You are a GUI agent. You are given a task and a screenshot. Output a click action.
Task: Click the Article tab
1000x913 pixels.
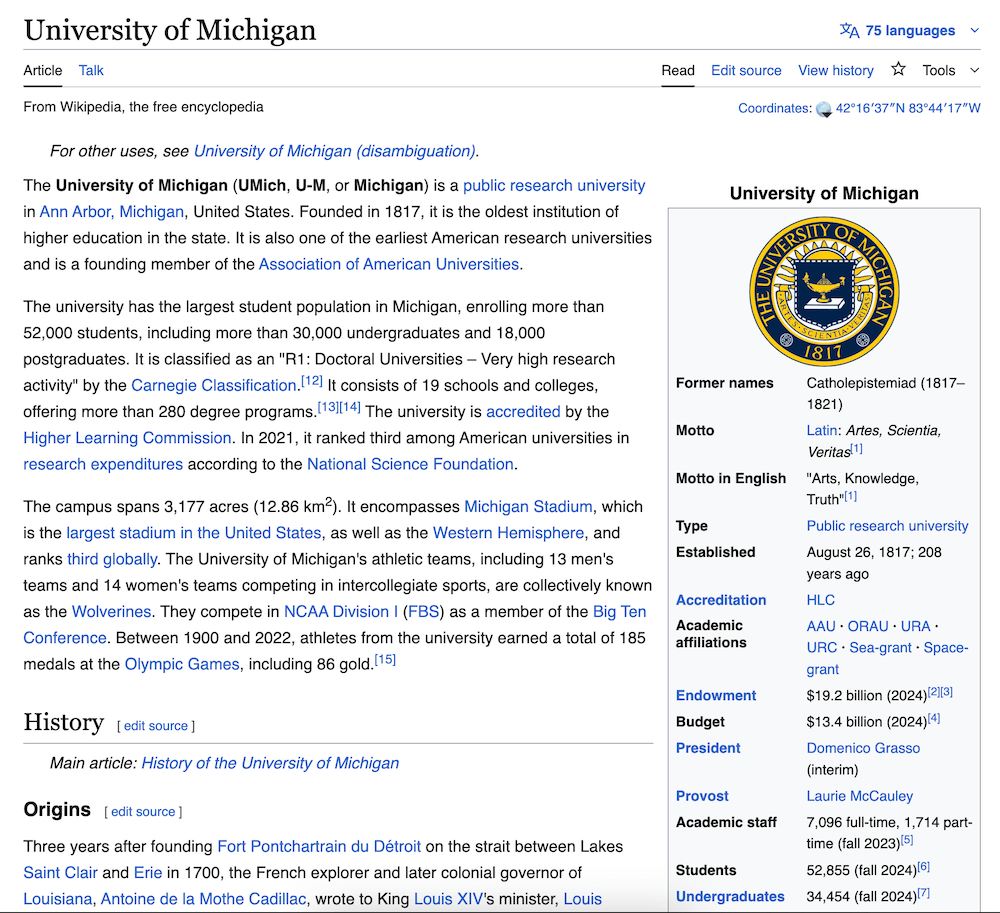(42, 70)
